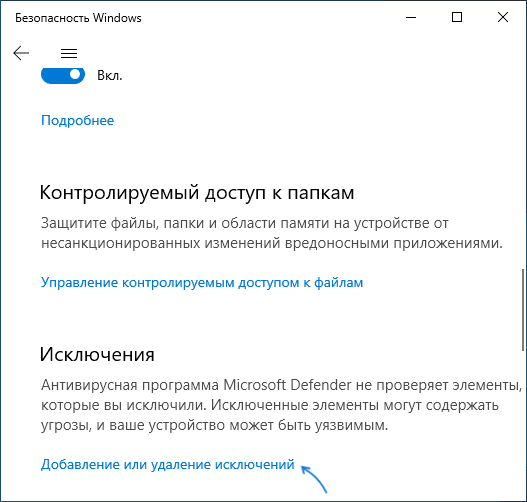Click scrollbar track below the thumb
527x502 pixels.
coord(523,423)
